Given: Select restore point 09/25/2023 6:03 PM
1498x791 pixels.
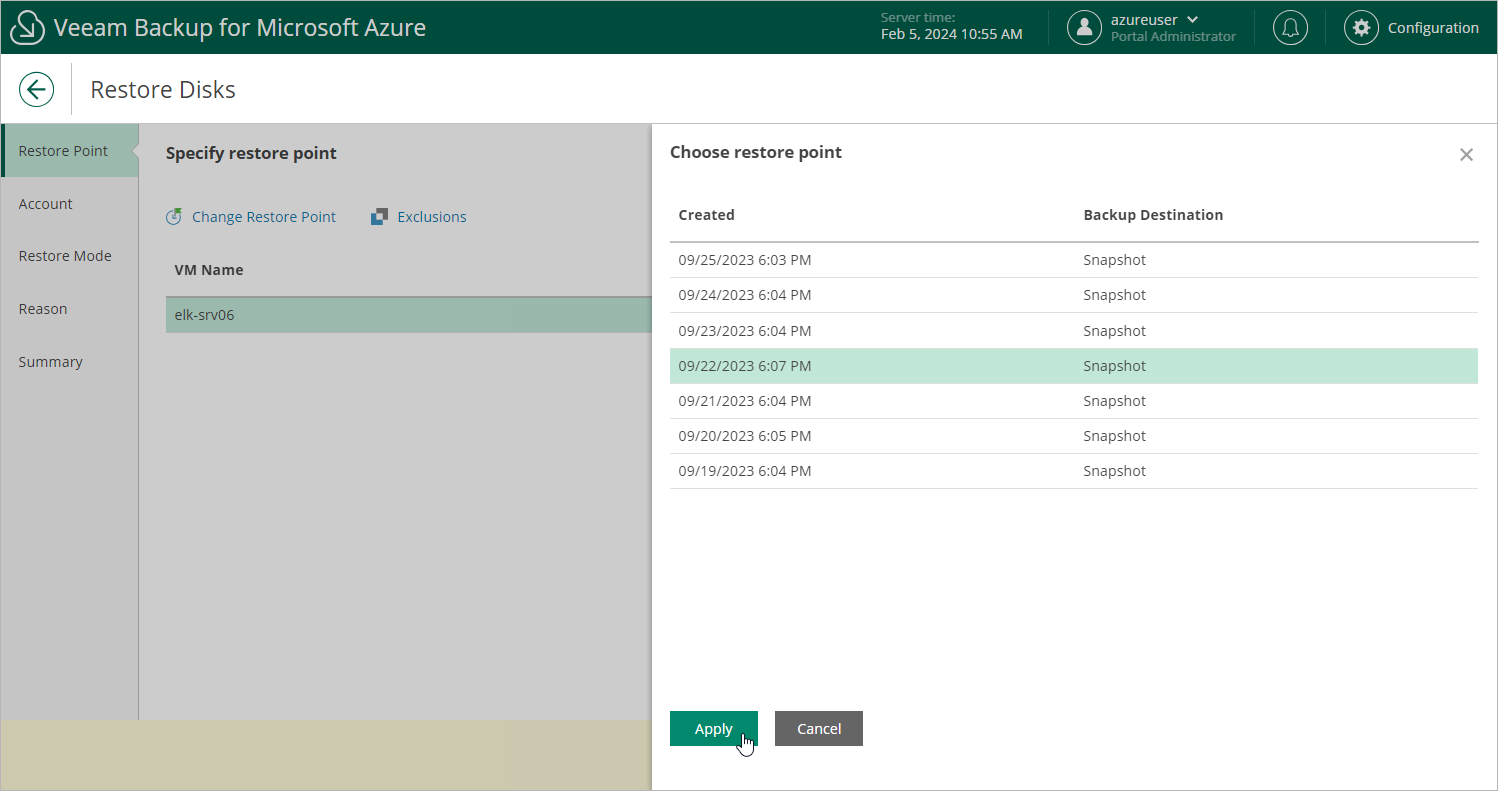Looking at the screenshot, I should tap(1074, 260).
